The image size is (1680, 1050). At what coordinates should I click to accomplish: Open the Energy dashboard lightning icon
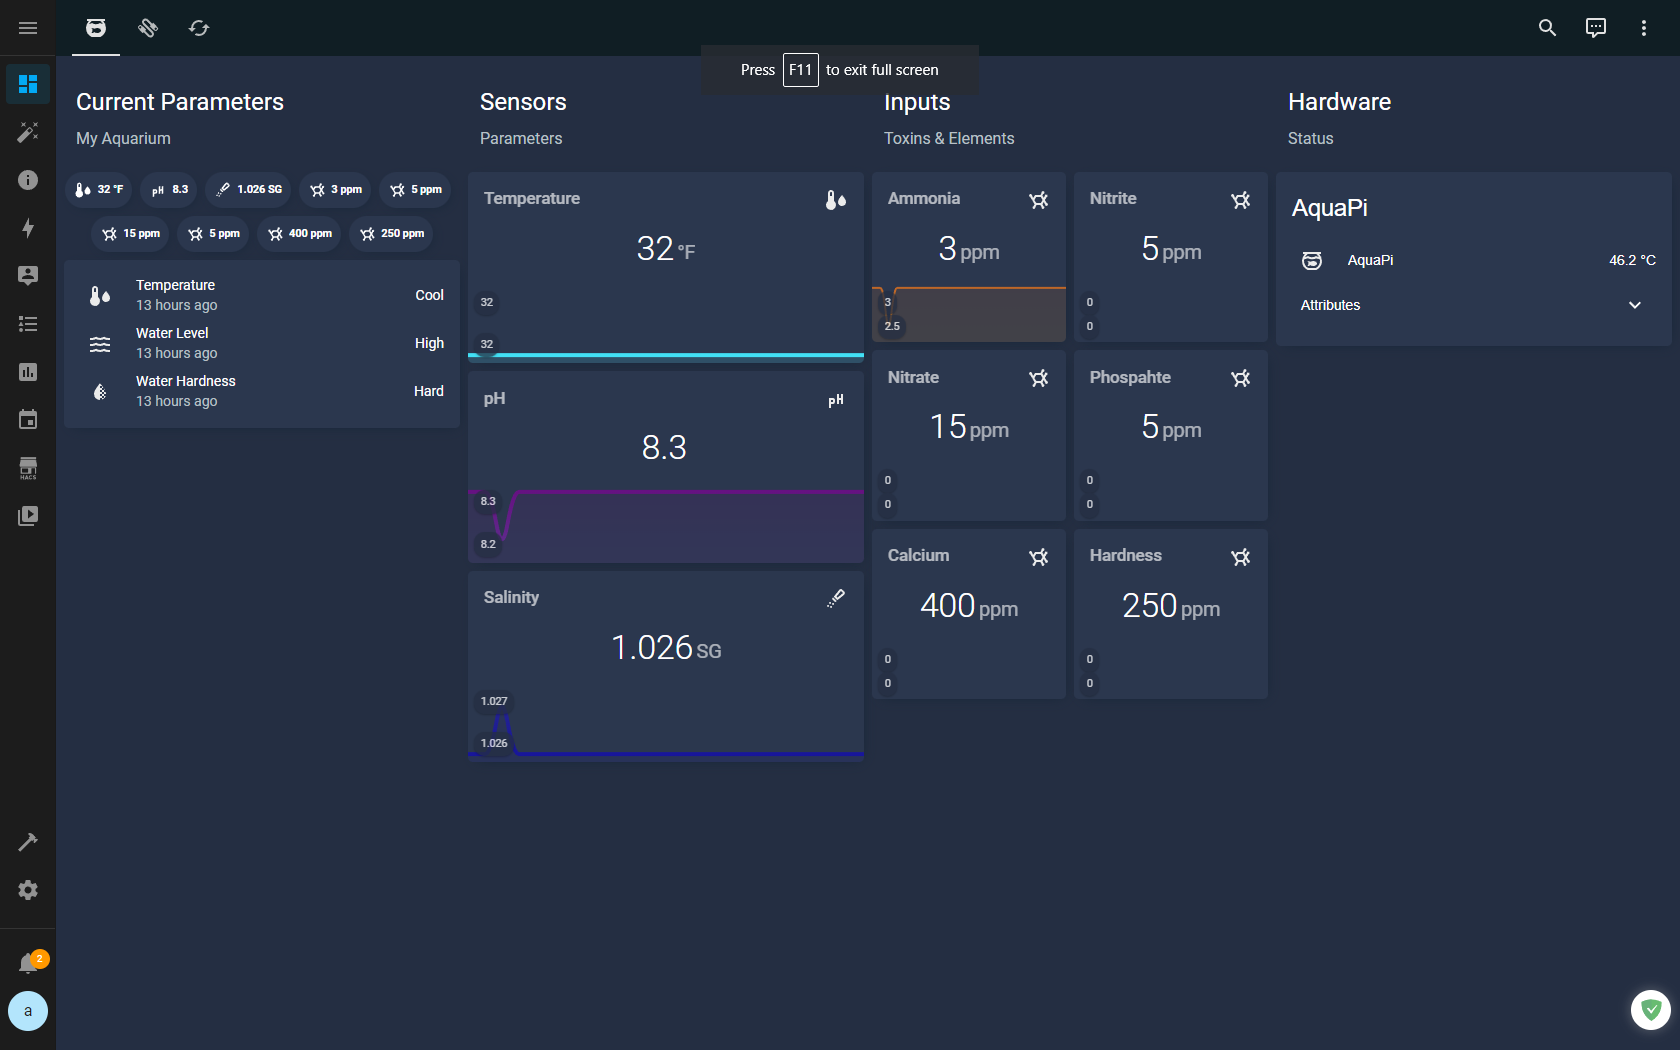[28, 228]
